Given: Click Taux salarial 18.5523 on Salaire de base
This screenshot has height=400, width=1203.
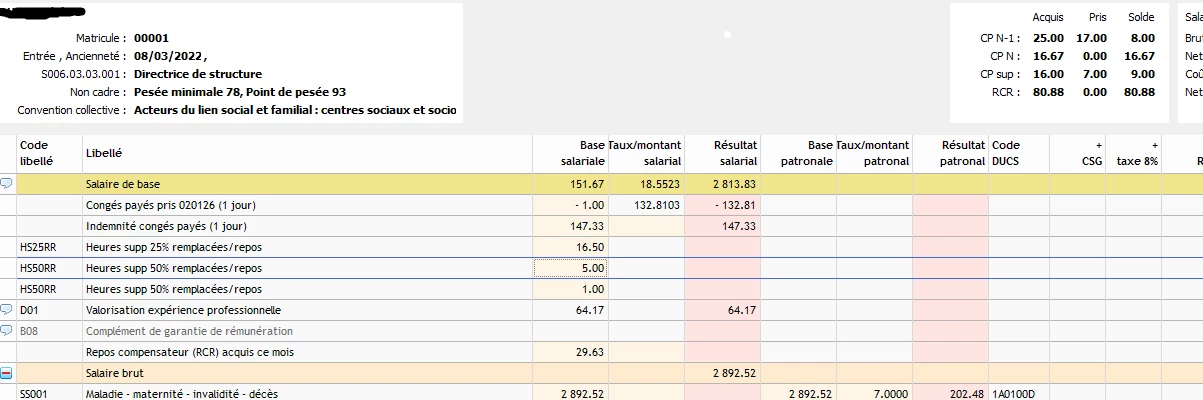Looking at the screenshot, I should point(647,184).
